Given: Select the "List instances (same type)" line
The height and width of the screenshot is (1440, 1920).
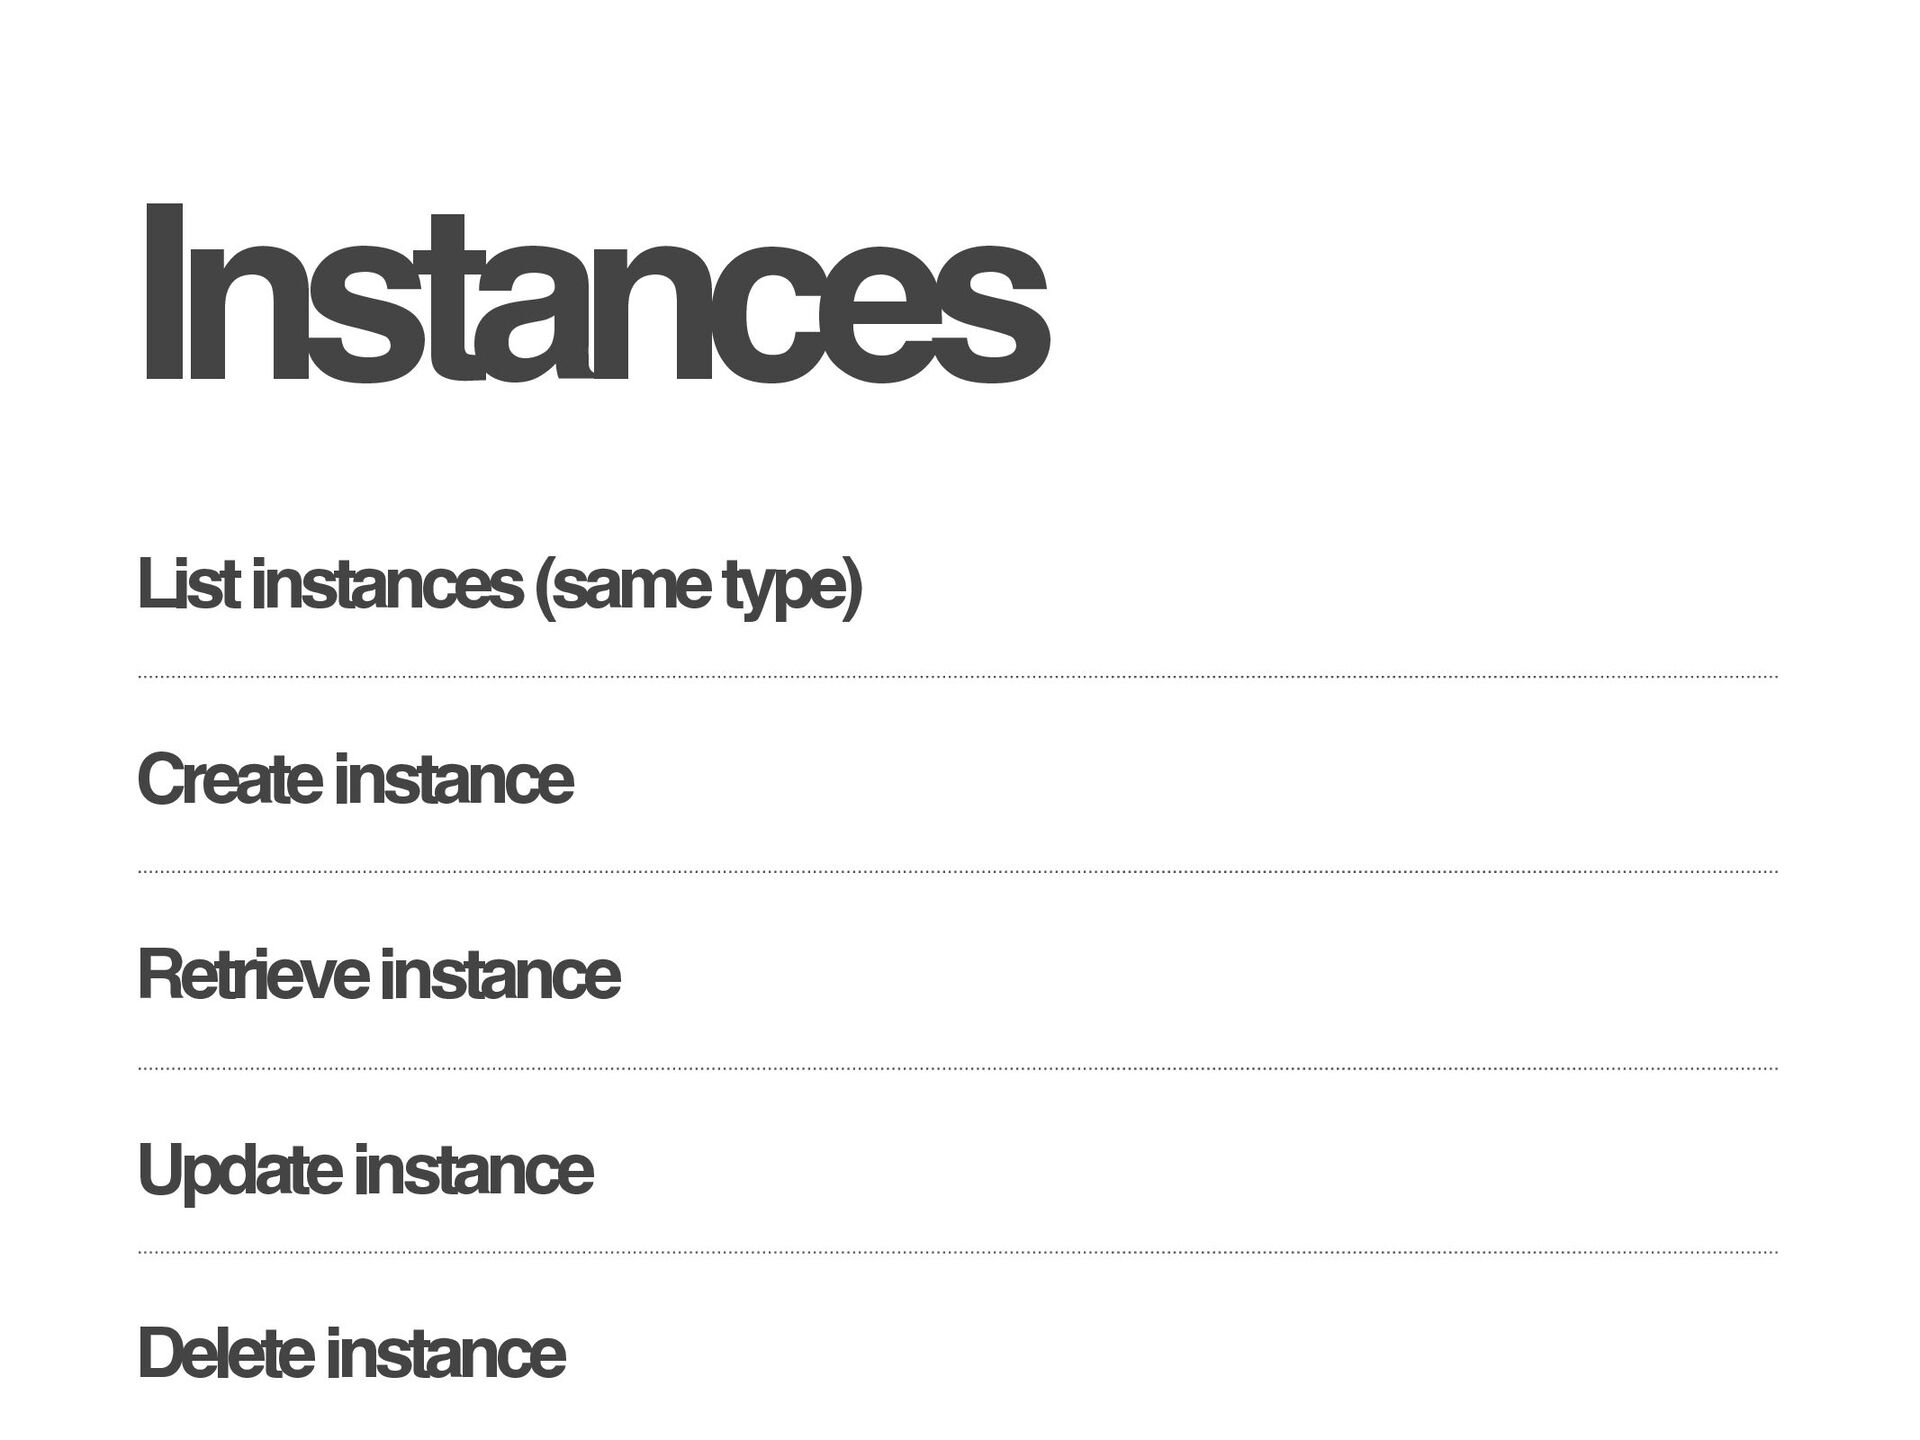Looking at the screenshot, I should pyautogui.click(x=499, y=585).
